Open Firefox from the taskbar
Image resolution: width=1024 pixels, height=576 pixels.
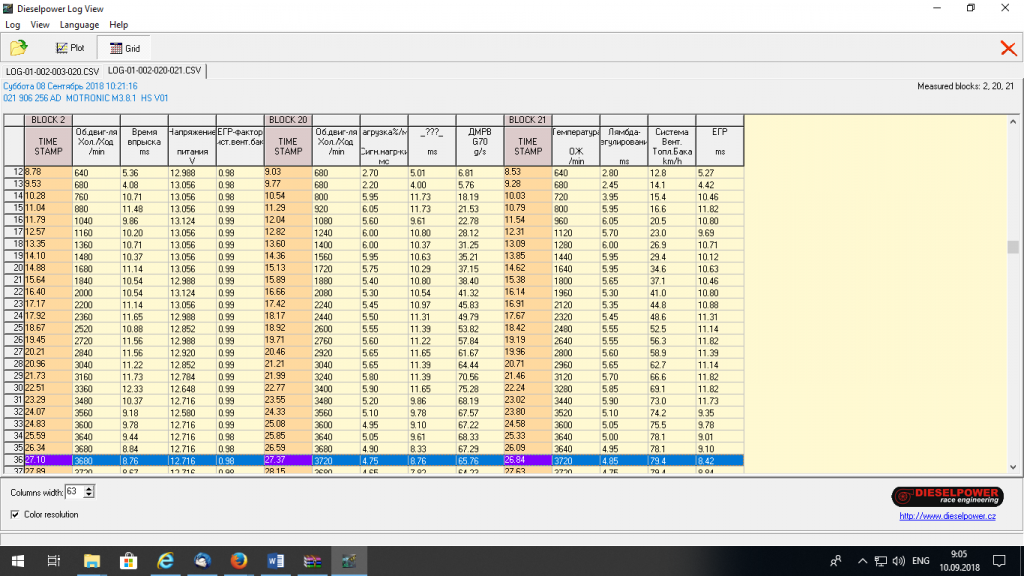click(238, 560)
